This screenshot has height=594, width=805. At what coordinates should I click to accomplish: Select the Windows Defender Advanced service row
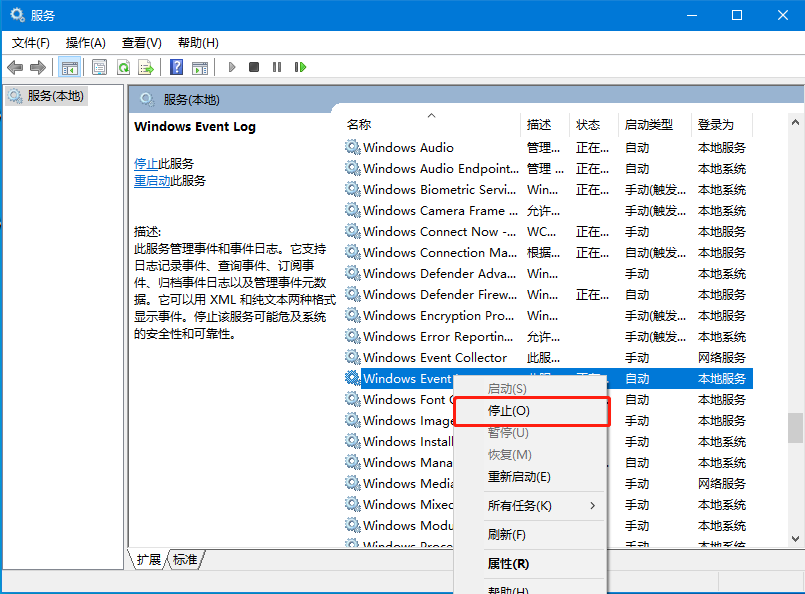548,274
